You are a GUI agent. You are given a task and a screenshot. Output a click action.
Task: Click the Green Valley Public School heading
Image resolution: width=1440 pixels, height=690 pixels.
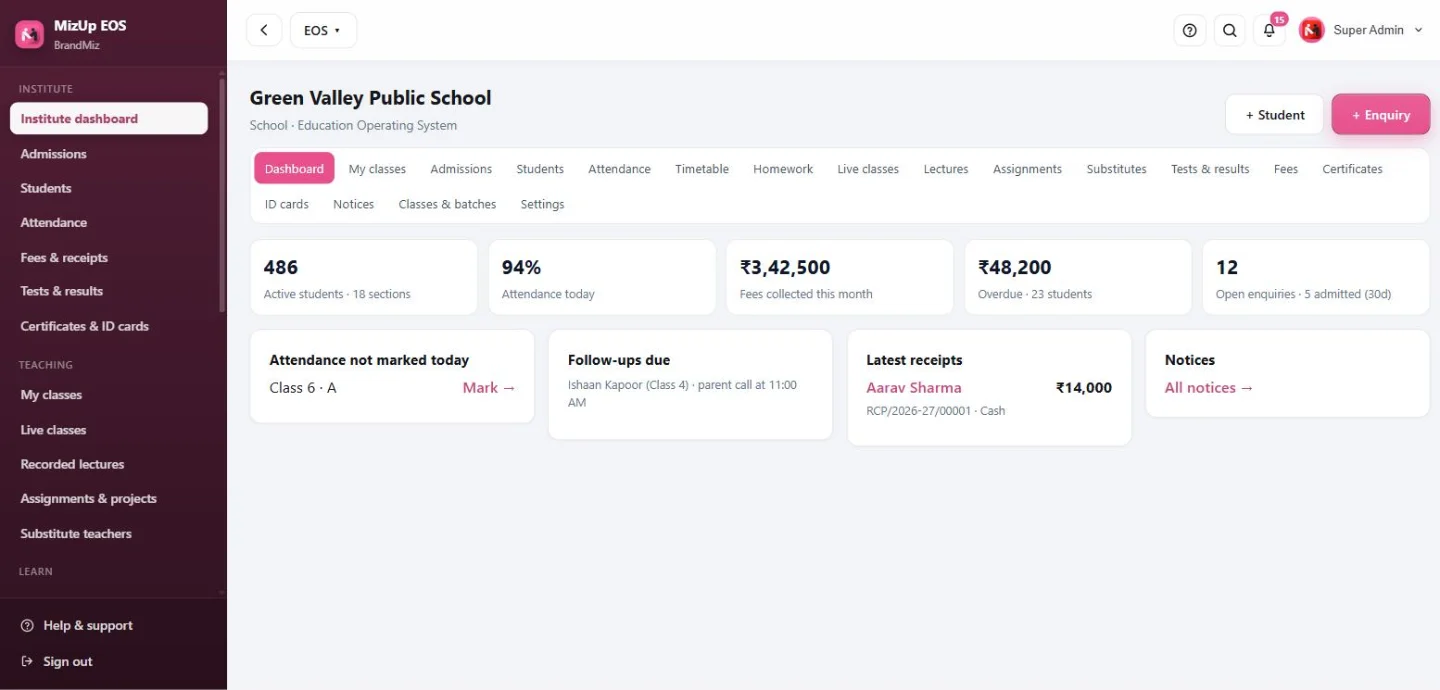click(371, 98)
